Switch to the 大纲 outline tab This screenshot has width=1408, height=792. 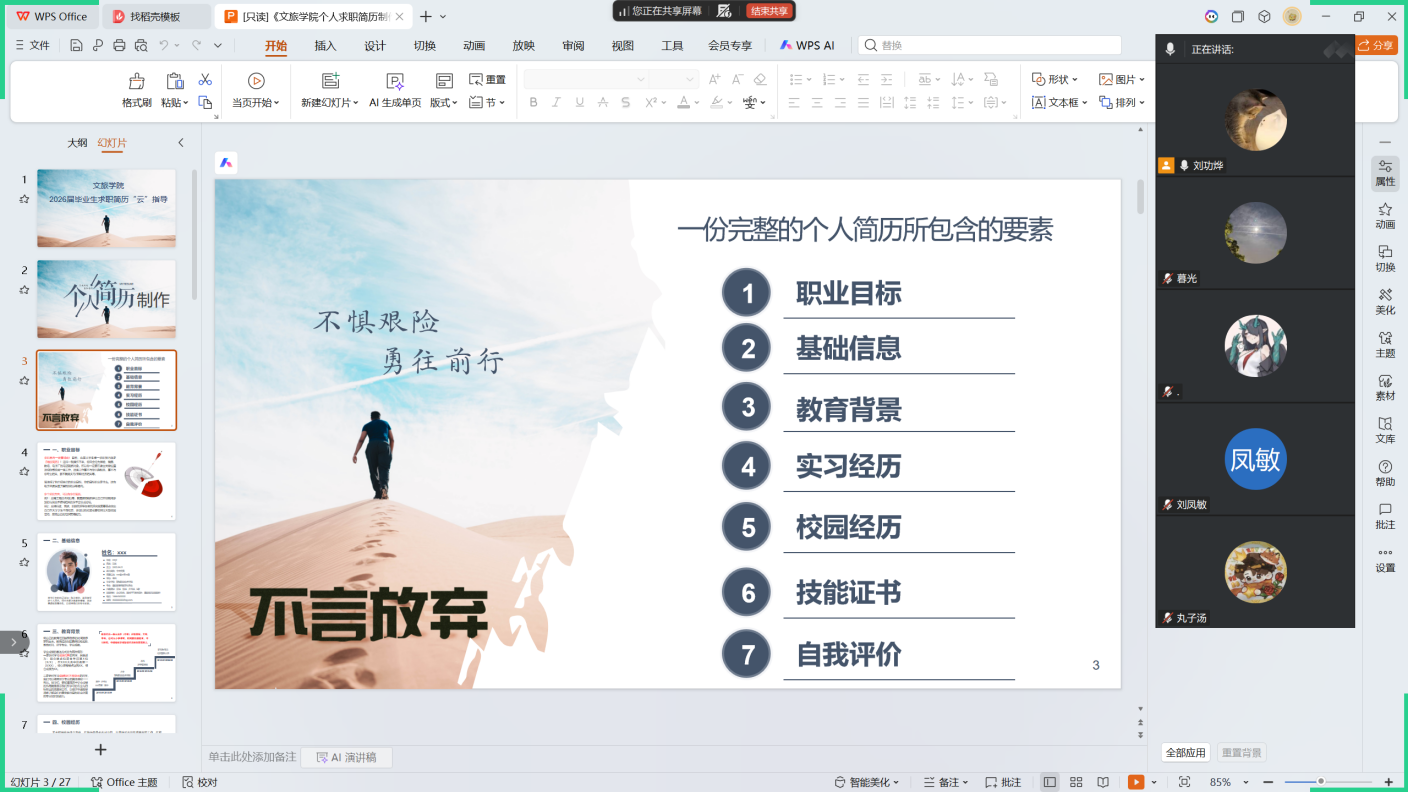[77, 143]
